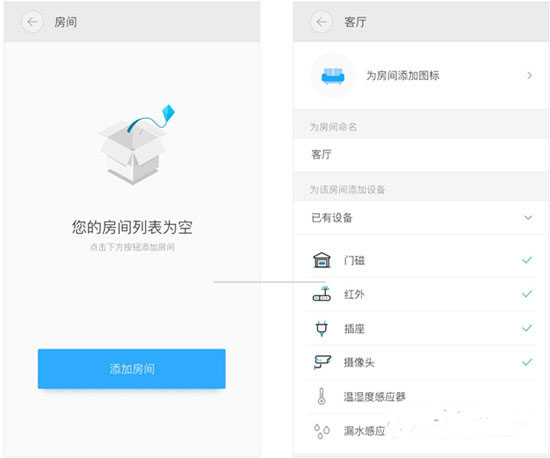Select the 漏水感应 device row
This screenshot has height=458, width=550.
click(x=422, y=431)
